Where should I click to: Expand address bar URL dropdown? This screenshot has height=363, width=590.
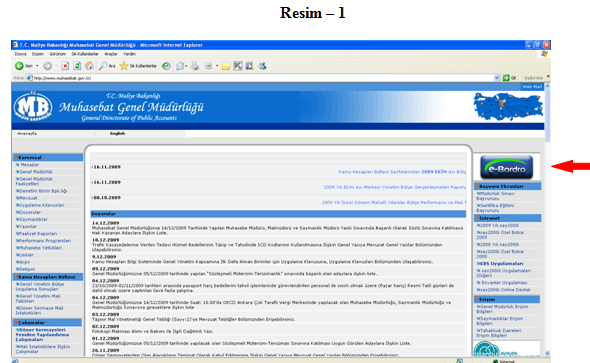[x=497, y=78]
